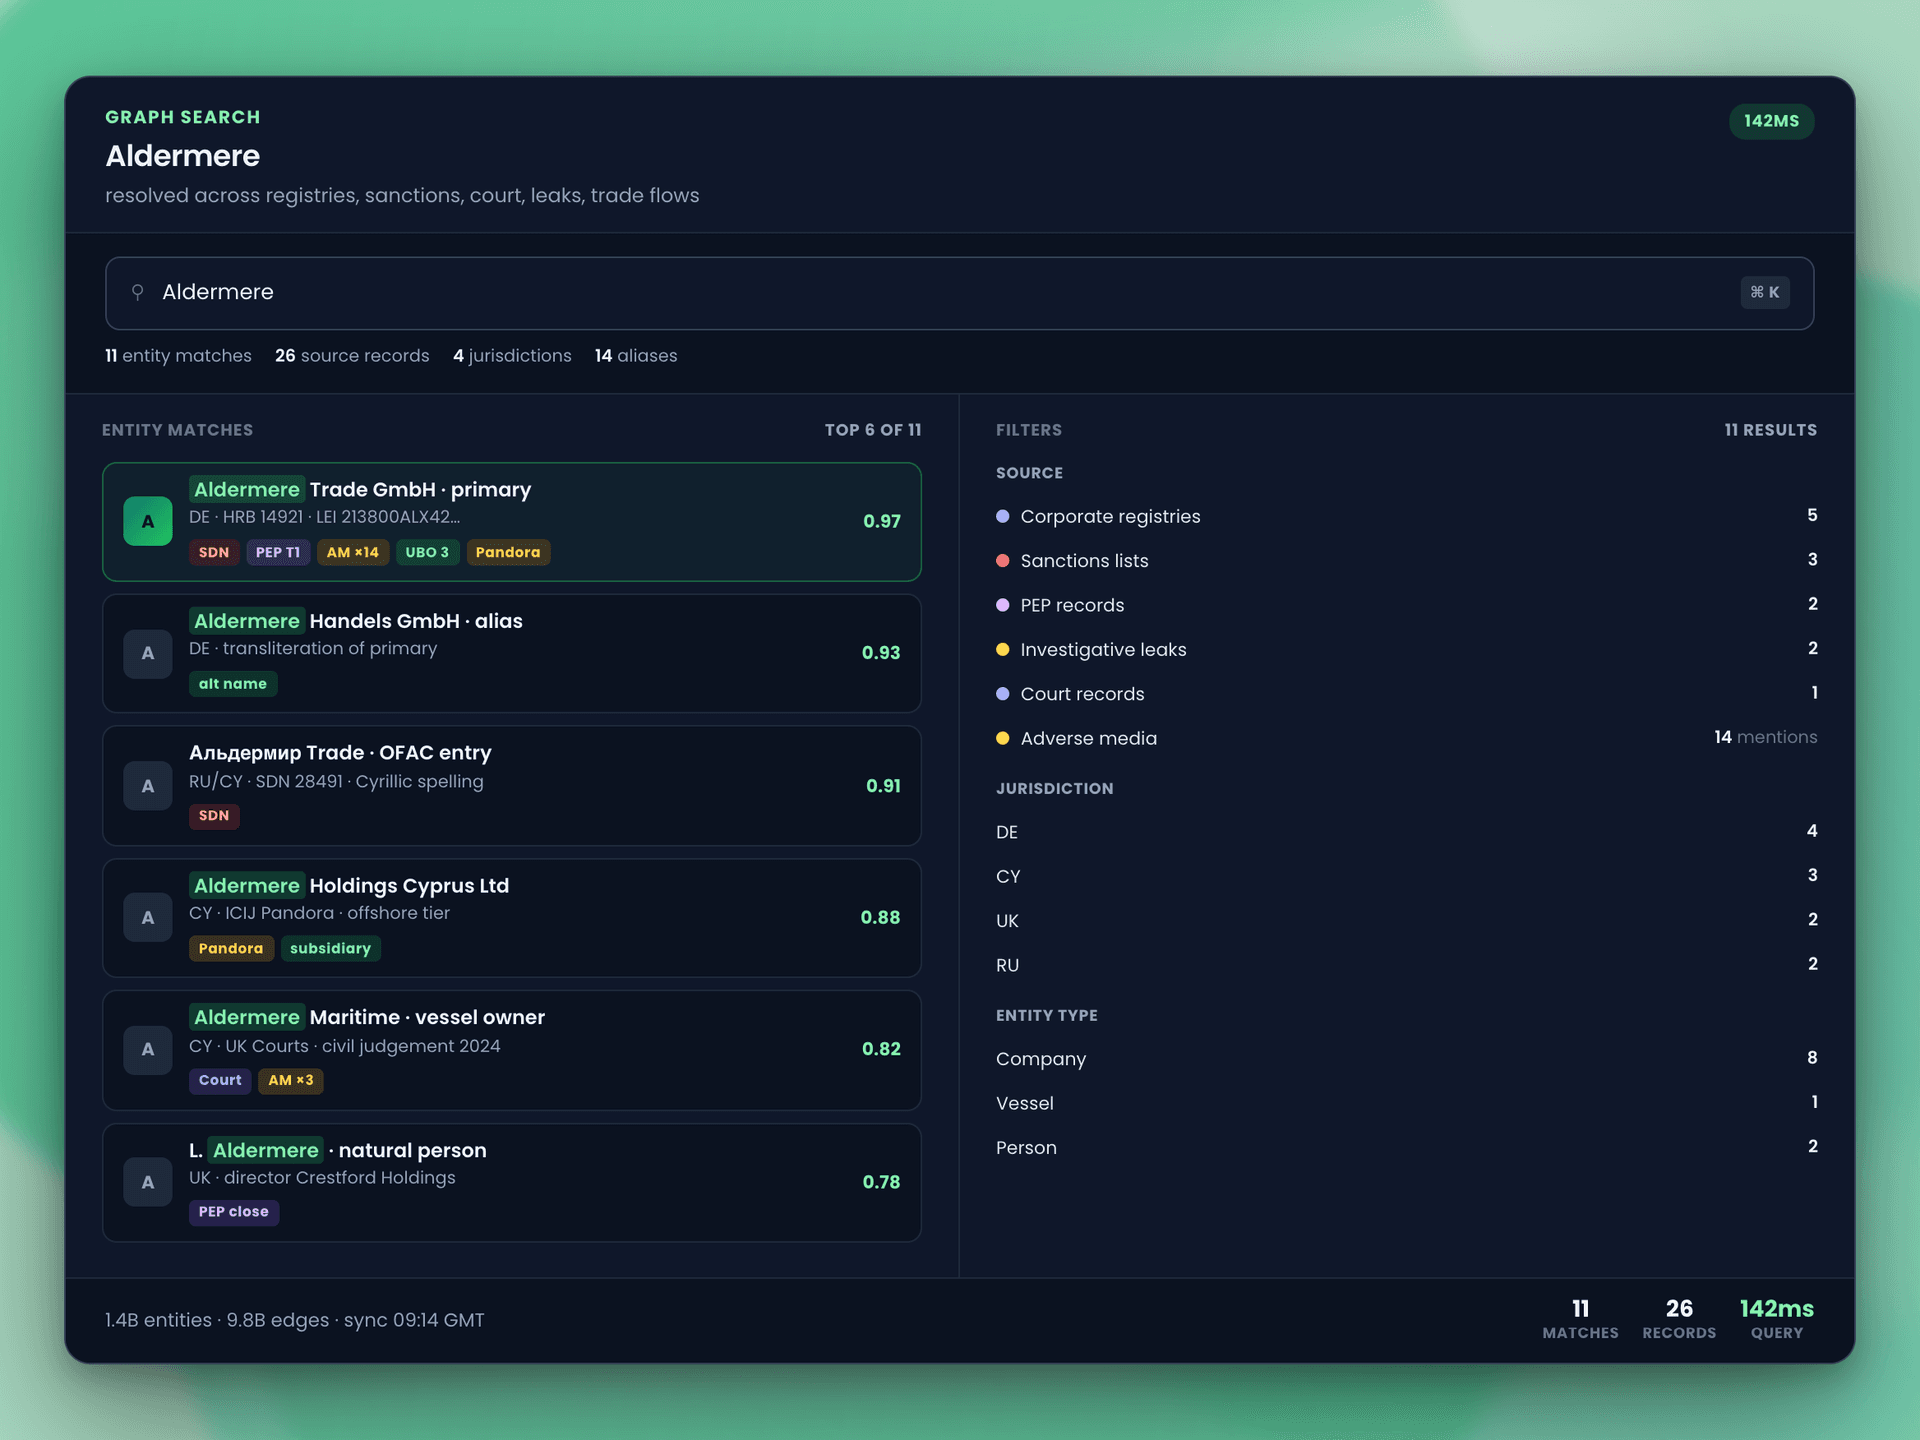Click the AM ×3 tag
Screen dimensions: 1920x1440
tap(291, 1080)
